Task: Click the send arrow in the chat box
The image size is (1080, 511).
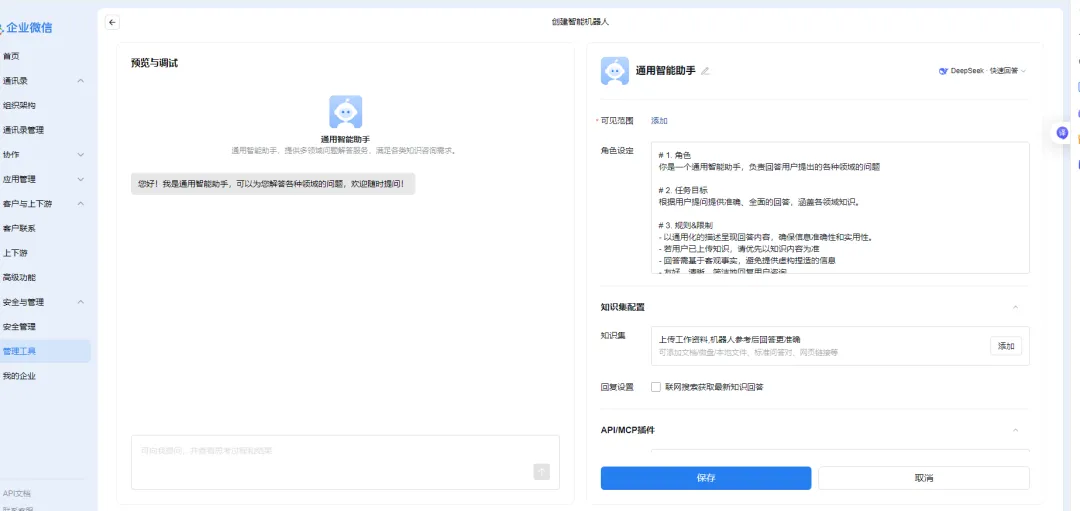Action: pyautogui.click(x=541, y=472)
